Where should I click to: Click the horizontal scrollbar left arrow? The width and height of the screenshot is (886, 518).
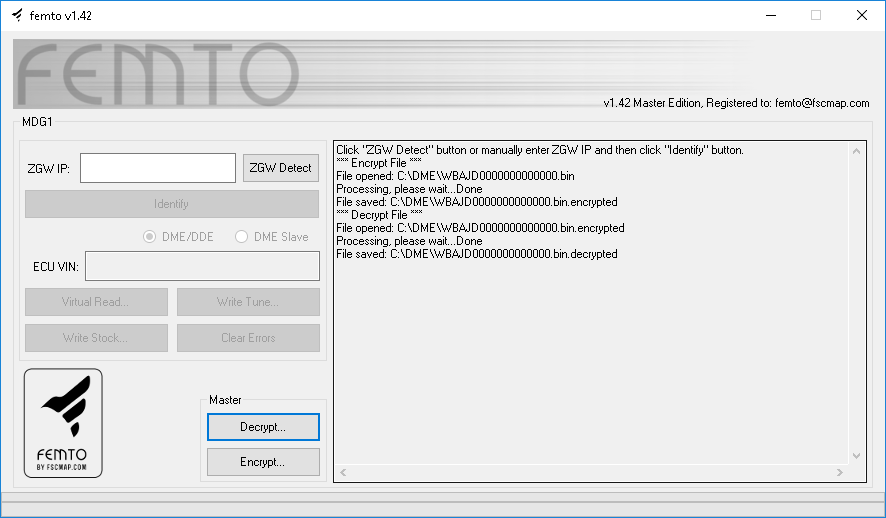pyautogui.click(x=343, y=472)
